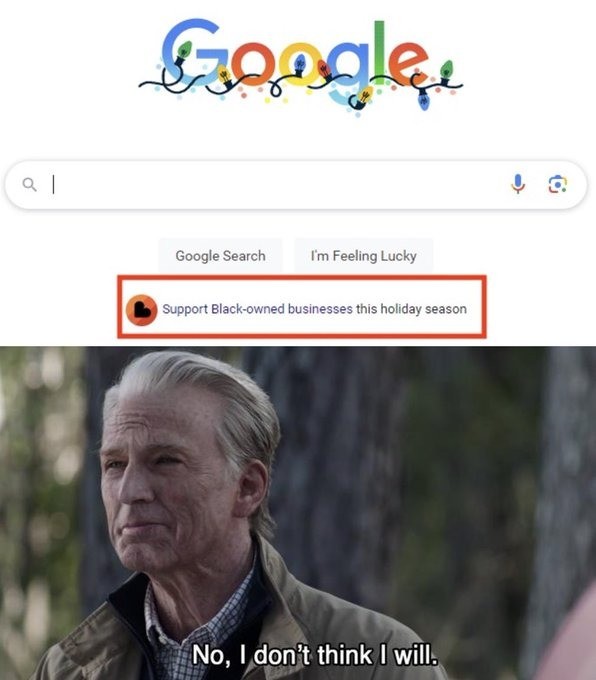Click the red bulb left of the g
This screenshot has height=680, width=596.
pyautogui.click(x=325, y=70)
